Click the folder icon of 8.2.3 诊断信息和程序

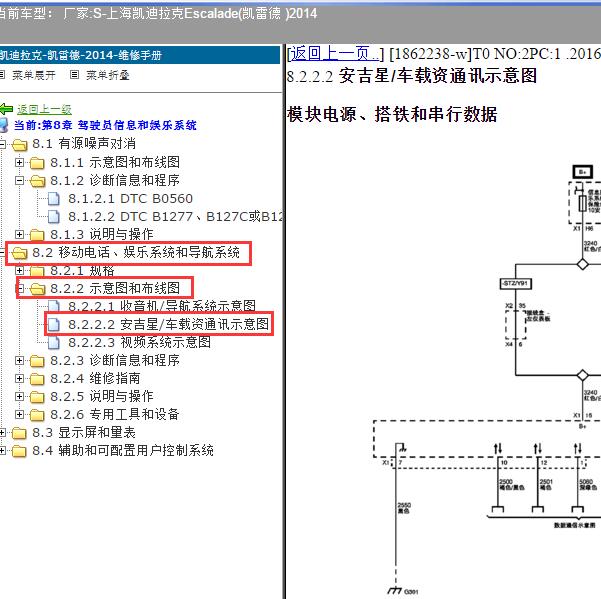(x=37, y=361)
